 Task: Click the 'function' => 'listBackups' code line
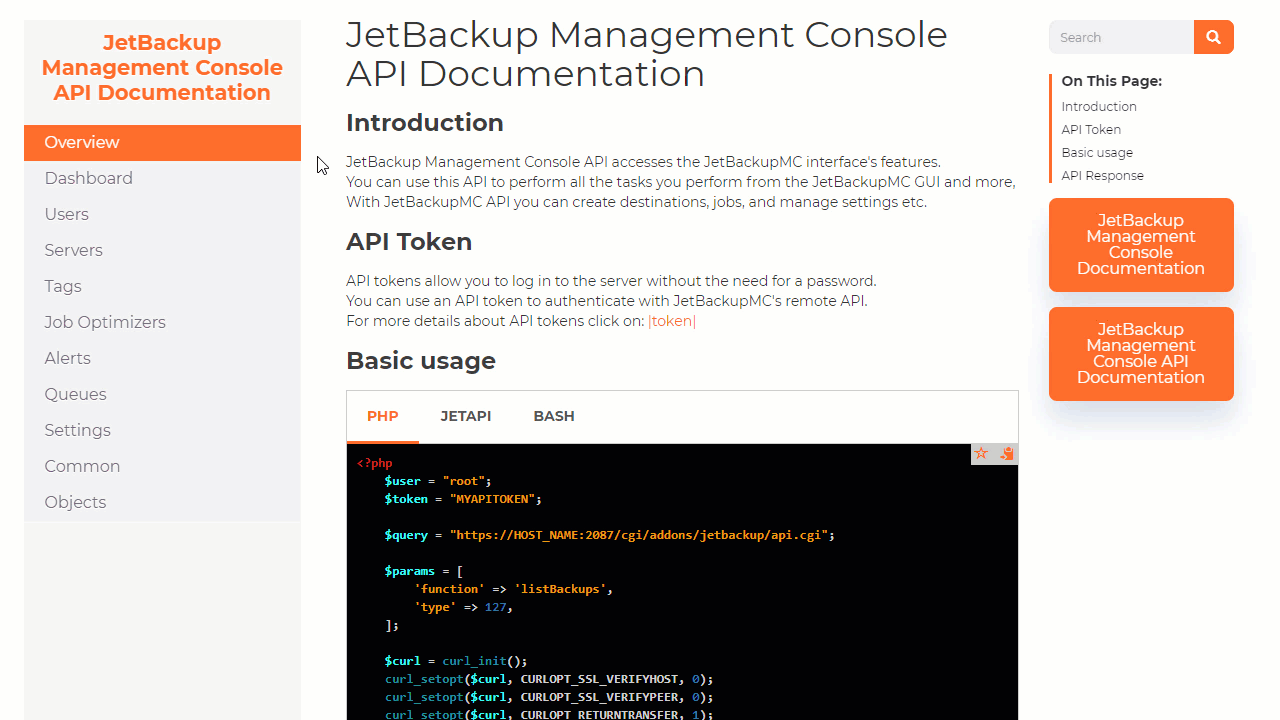point(513,589)
